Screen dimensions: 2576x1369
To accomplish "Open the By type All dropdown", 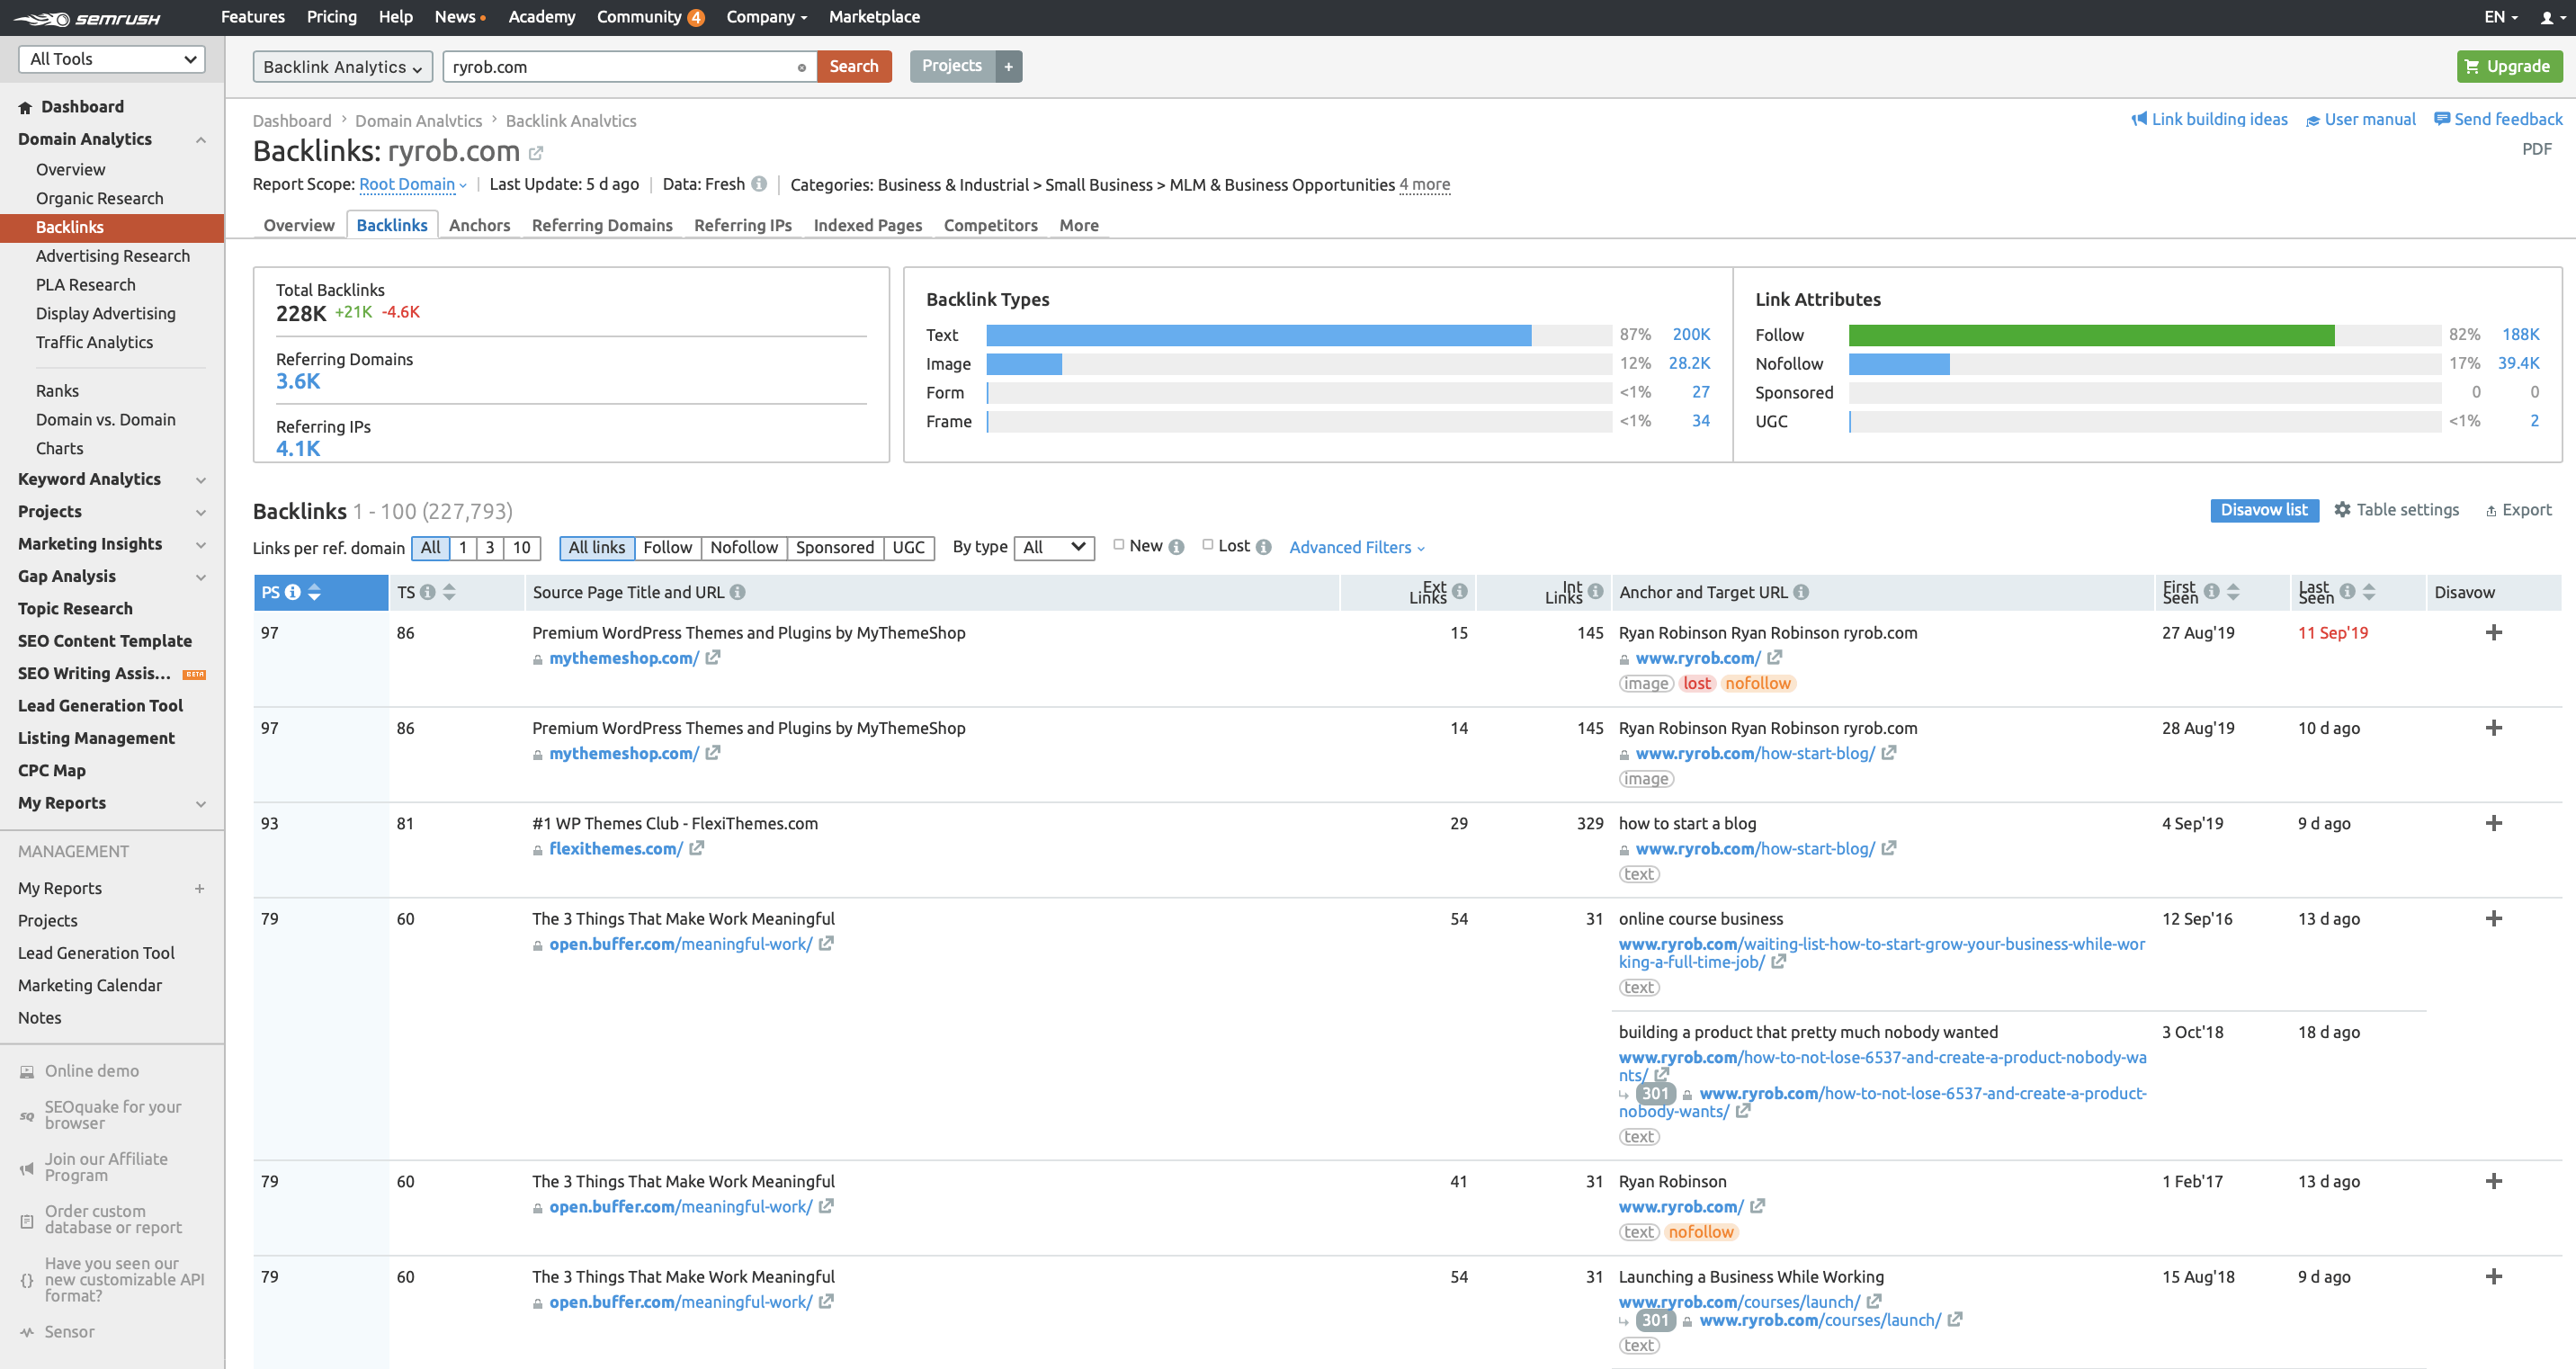I will click(x=1054, y=547).
